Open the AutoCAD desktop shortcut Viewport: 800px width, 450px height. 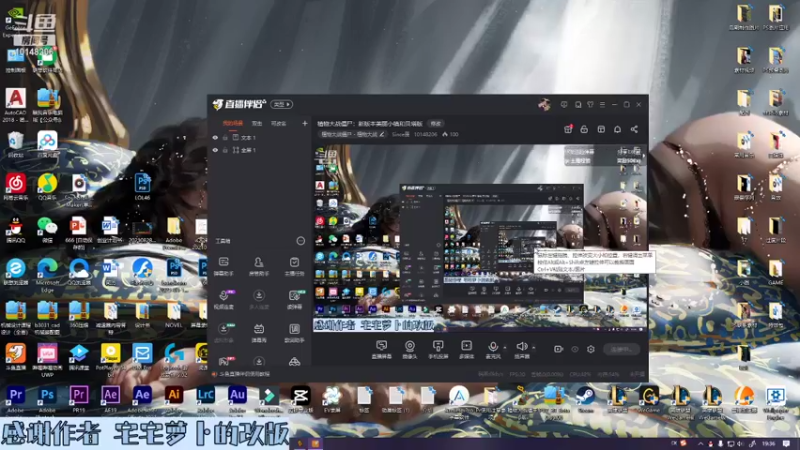tap(15, 105)
